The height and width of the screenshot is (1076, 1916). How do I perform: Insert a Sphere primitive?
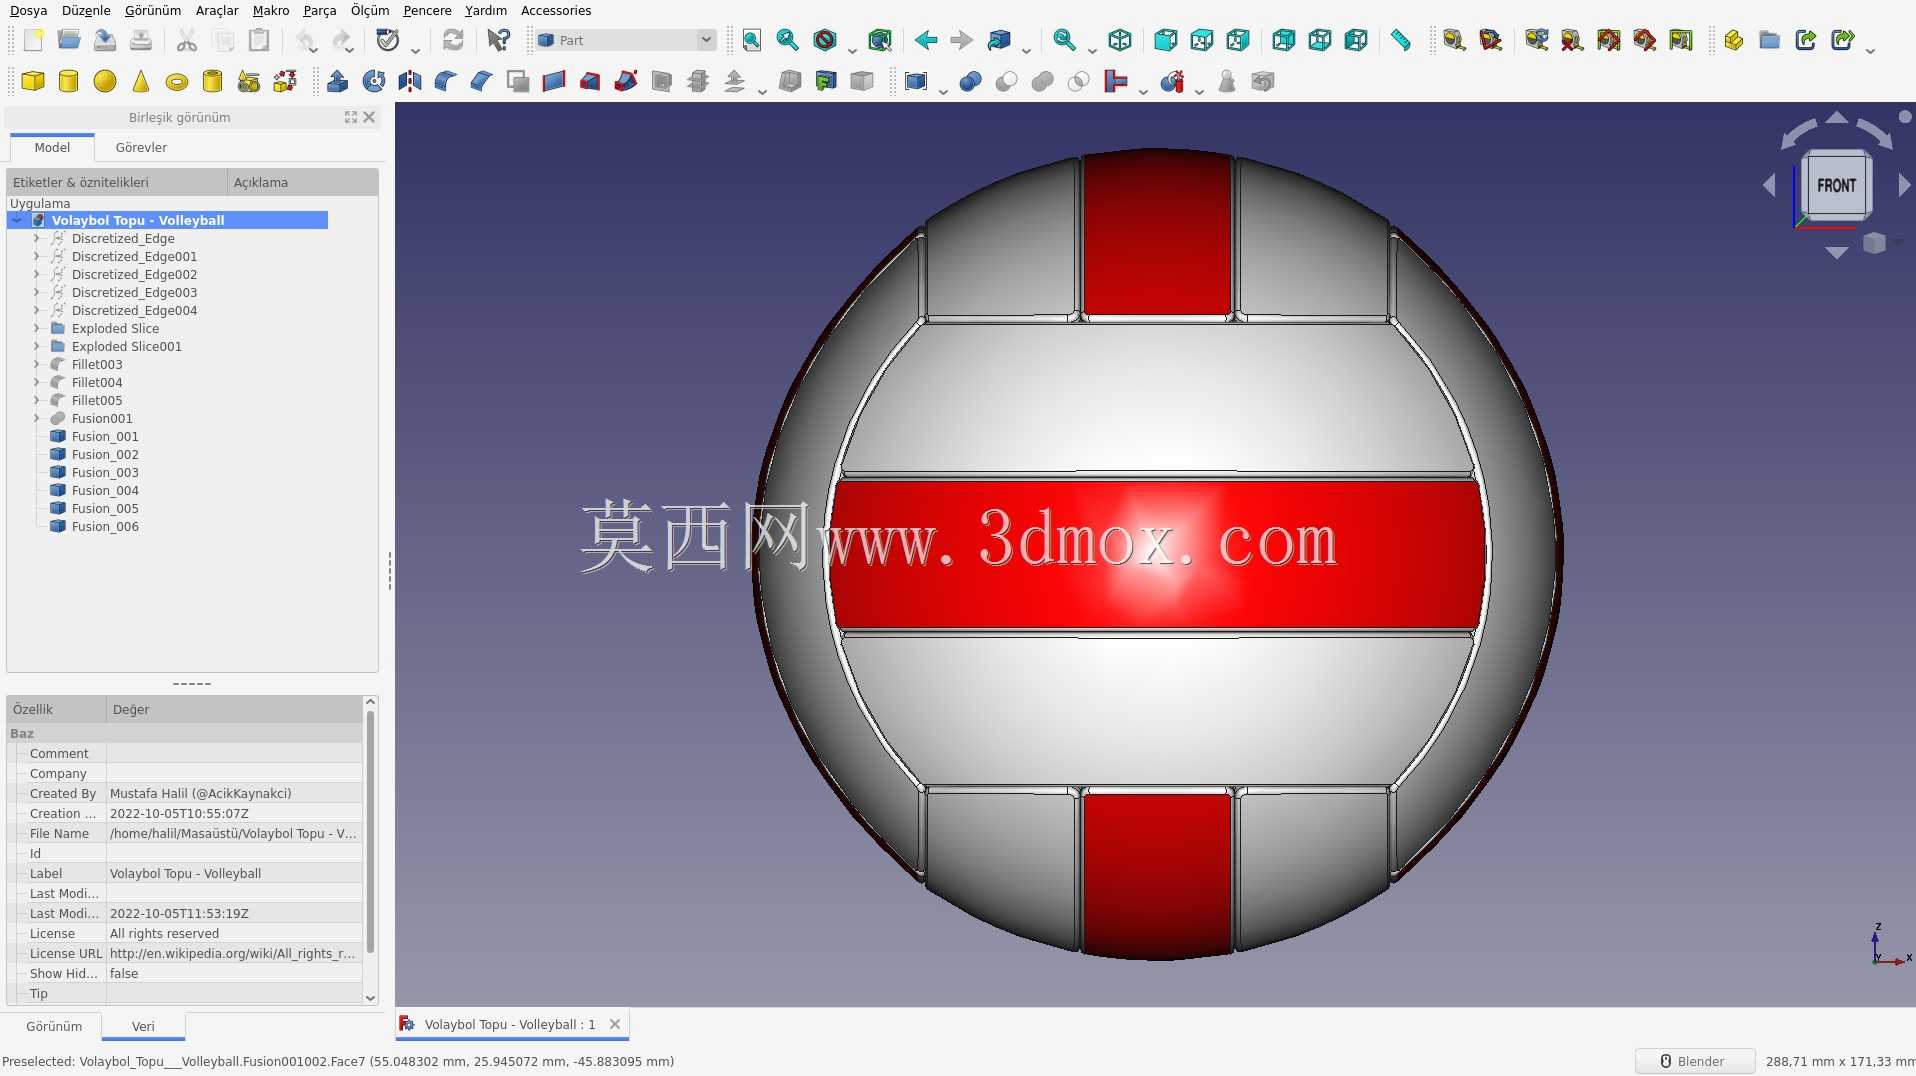(105, 81)
